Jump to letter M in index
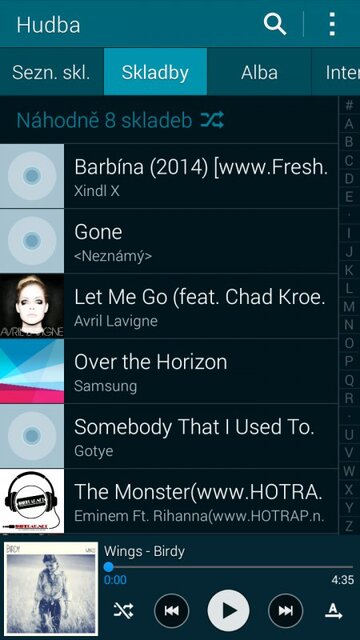360x640 pixels. pyautogui.click(x=349, y=307)
